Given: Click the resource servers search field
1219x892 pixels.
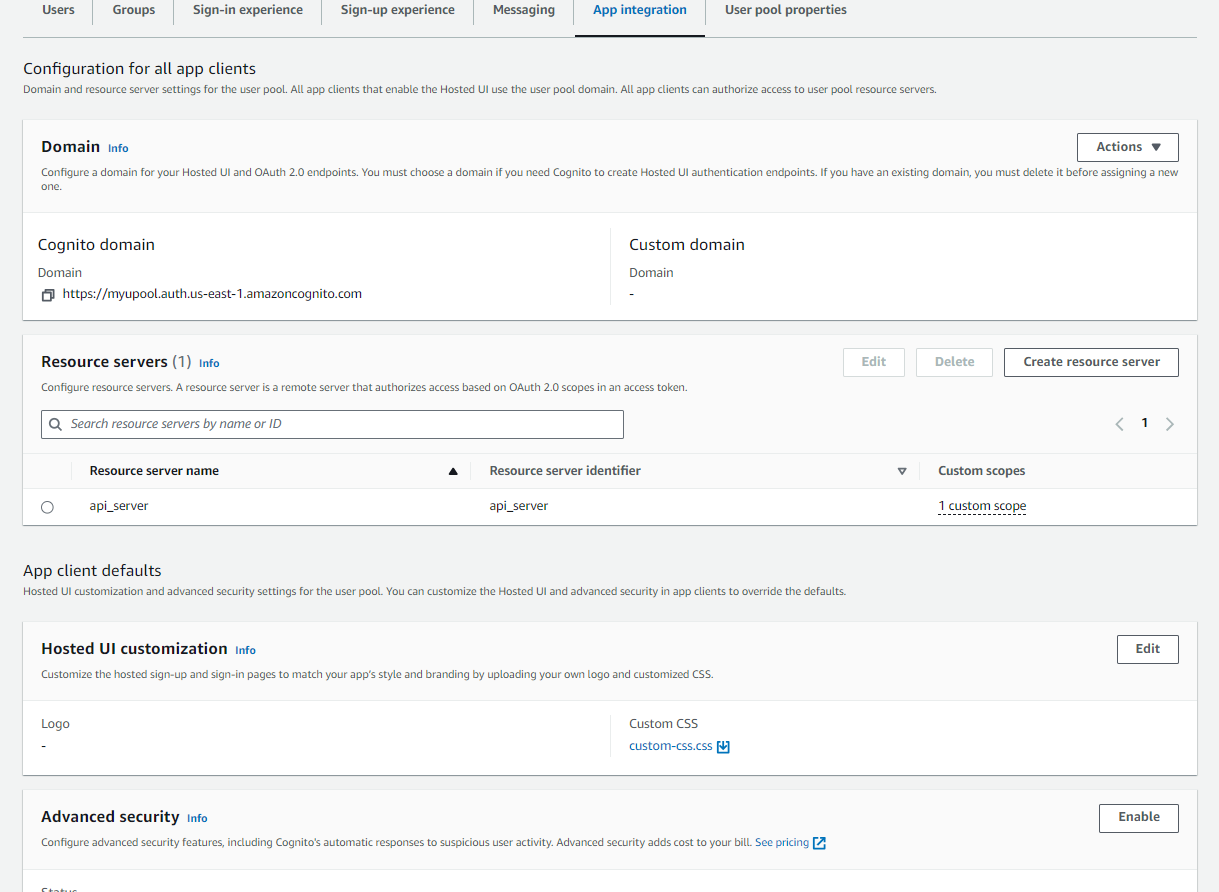Looking at the screenshot, I should (x=340, y=424).
